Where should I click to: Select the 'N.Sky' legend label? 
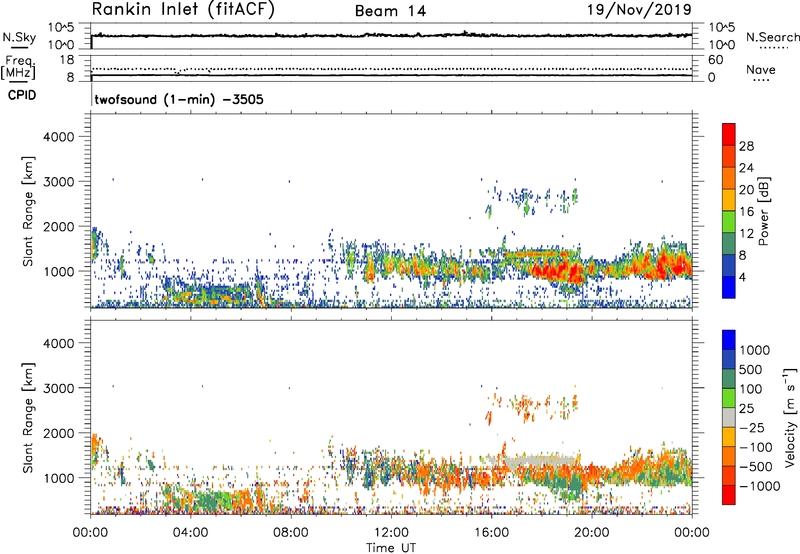pos(19,38)
